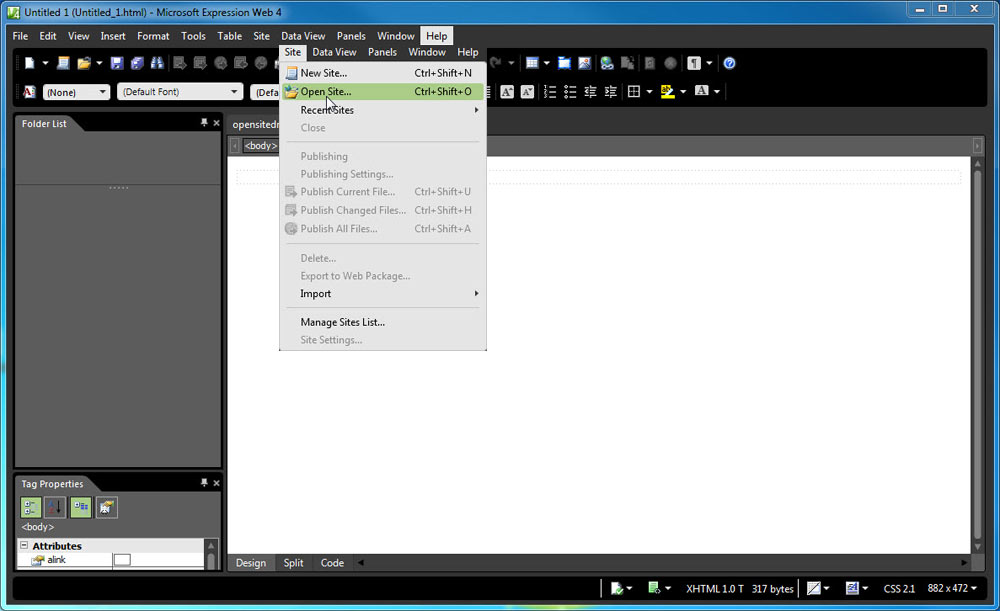Click the Increase Indent icon
This screenshot has height=611, width=1000.
[611, 92]
